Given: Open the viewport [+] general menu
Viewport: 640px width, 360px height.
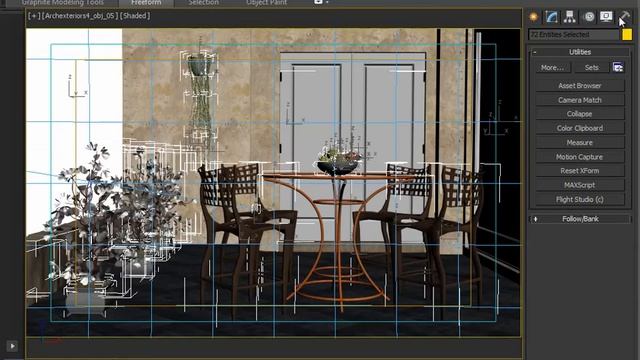Looking at the screenshot, I should [x=34, y=16].
